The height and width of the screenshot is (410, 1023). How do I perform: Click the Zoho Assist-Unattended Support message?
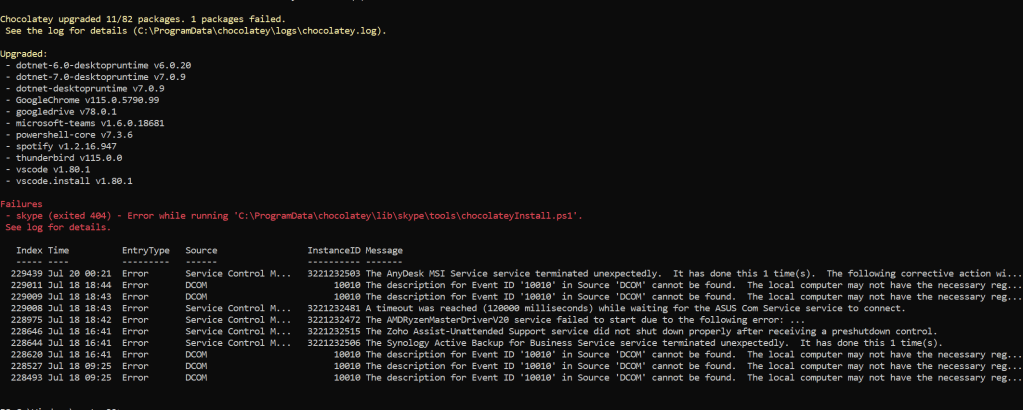tap(651, 332)
